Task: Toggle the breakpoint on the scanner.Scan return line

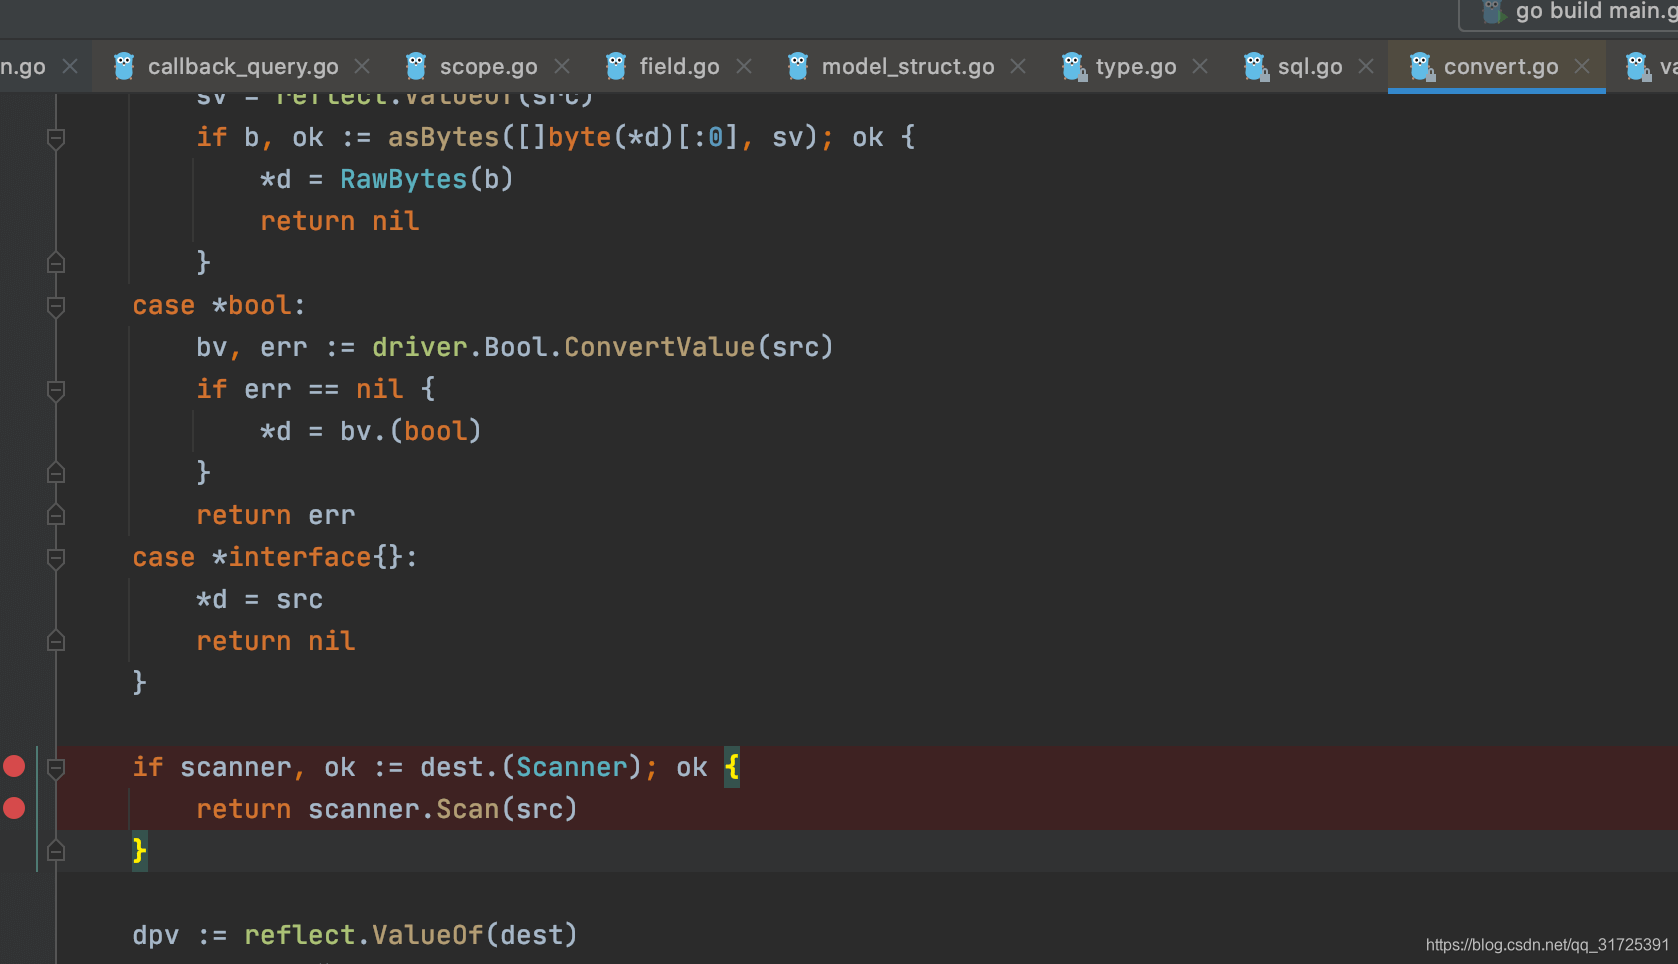Action: pyautogui.click(x=14, y=808)
